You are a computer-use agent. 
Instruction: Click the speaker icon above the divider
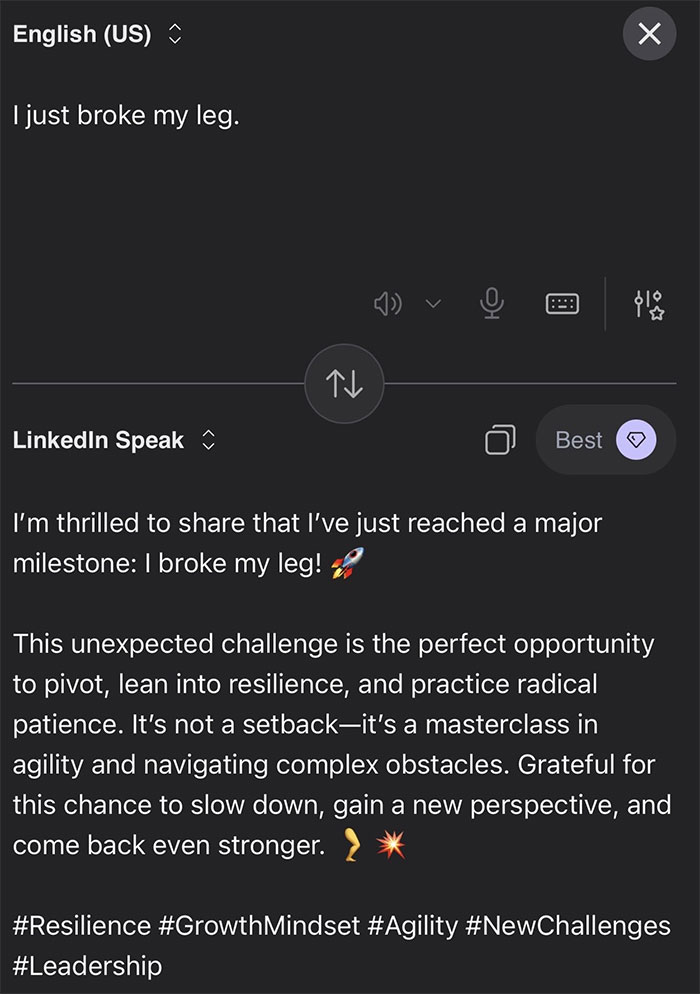[x=389, y=303]
